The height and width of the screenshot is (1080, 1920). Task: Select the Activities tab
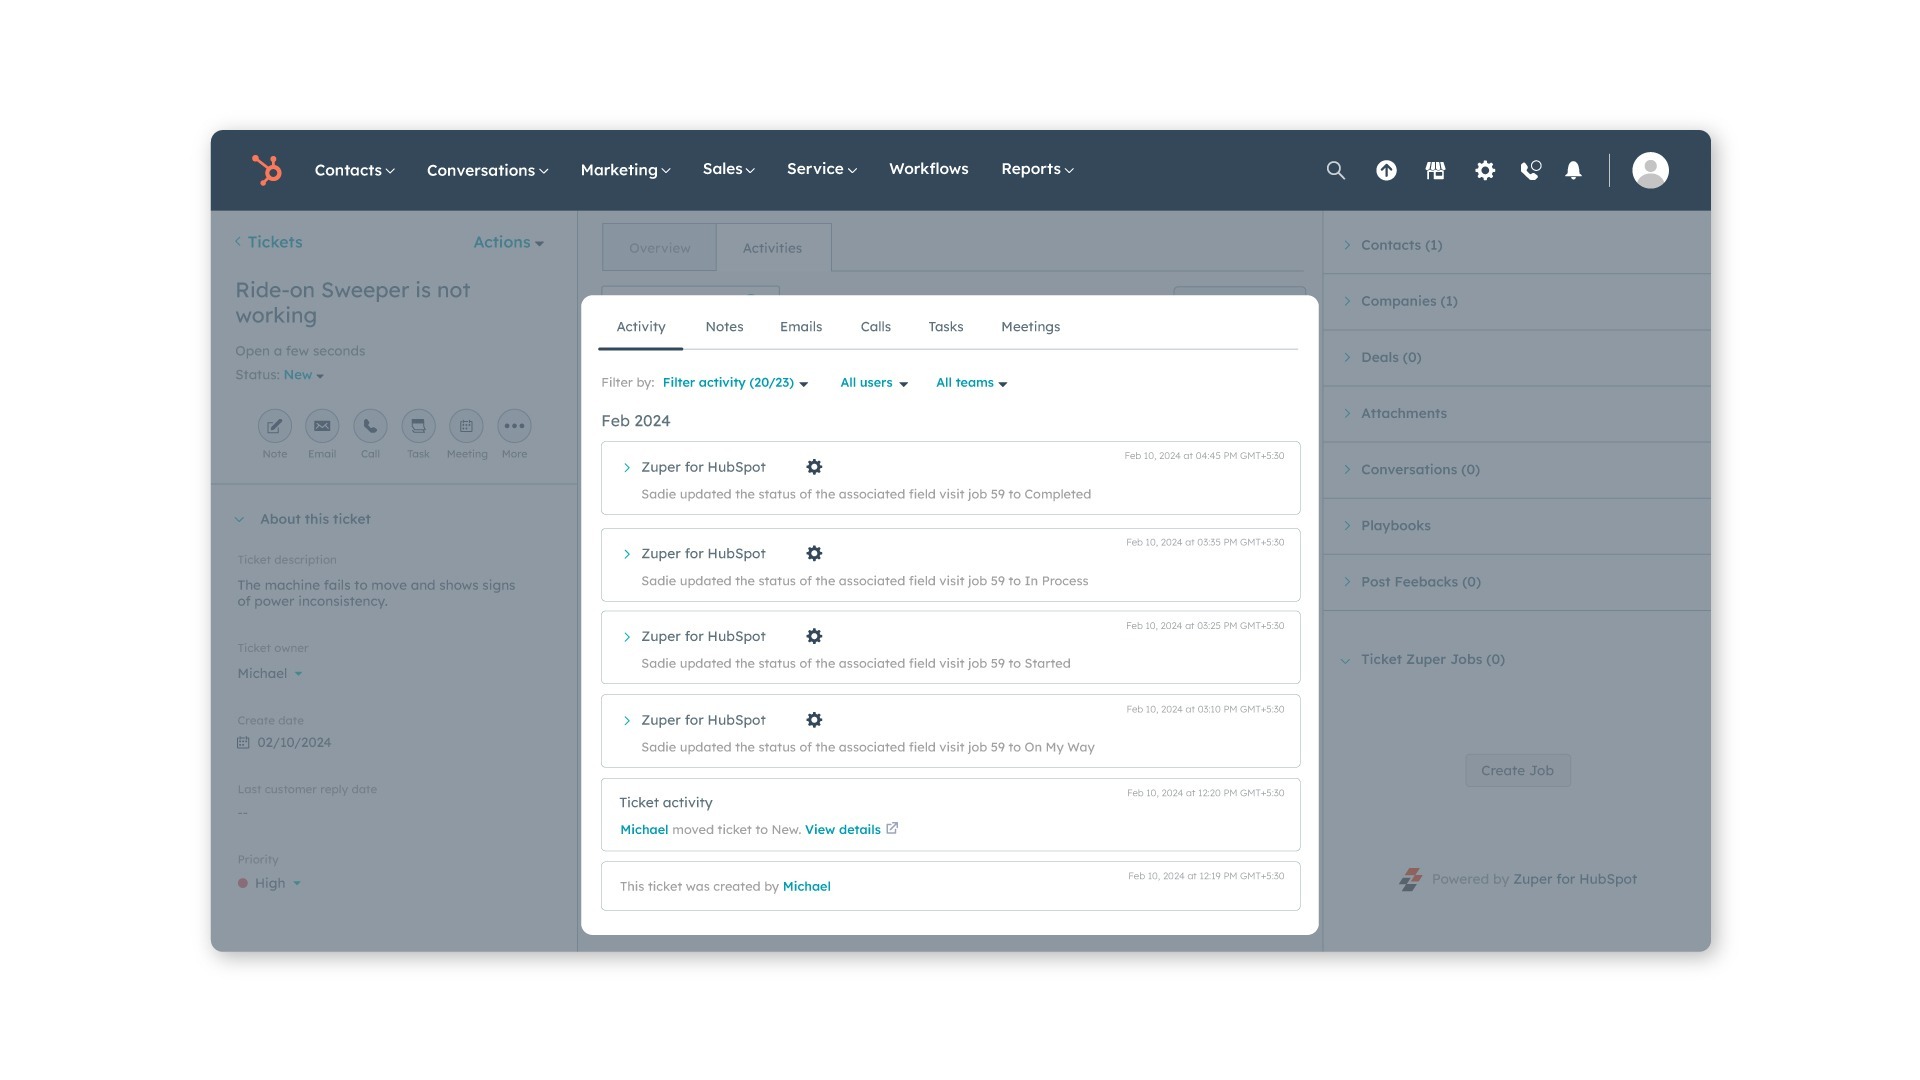(x=772, y=248)
